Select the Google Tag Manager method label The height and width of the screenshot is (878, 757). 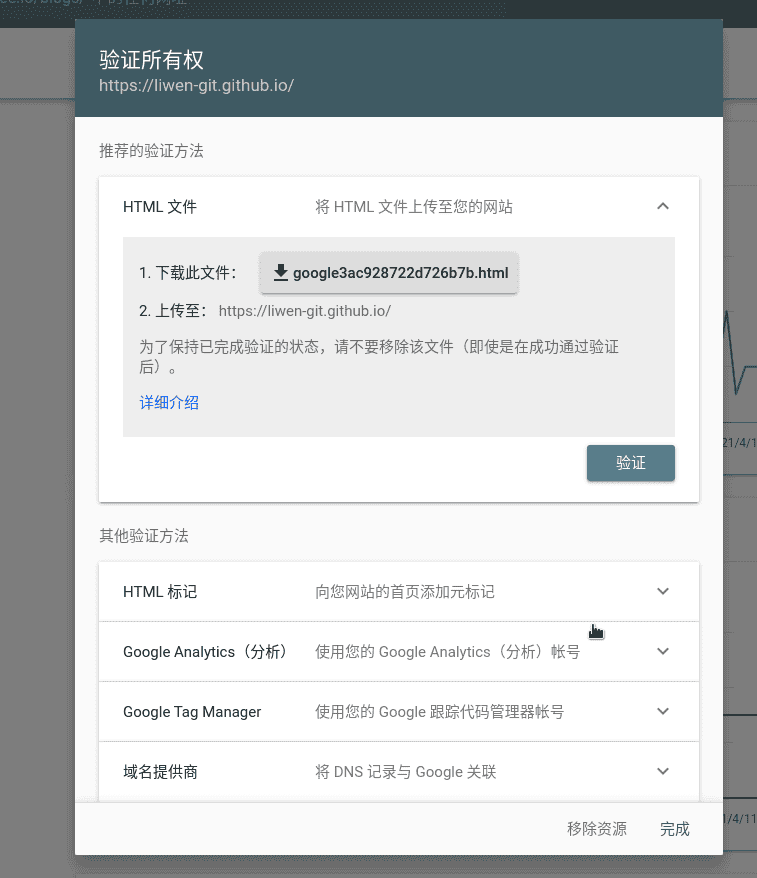click(192, 712)
